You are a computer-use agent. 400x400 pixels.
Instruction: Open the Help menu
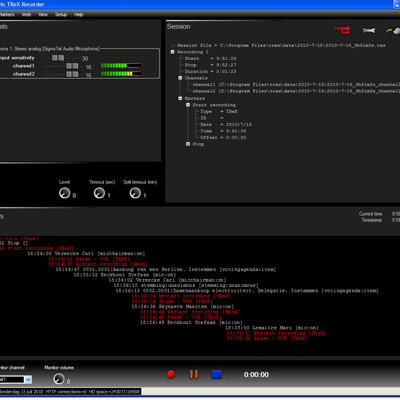(x=78, y=14)
